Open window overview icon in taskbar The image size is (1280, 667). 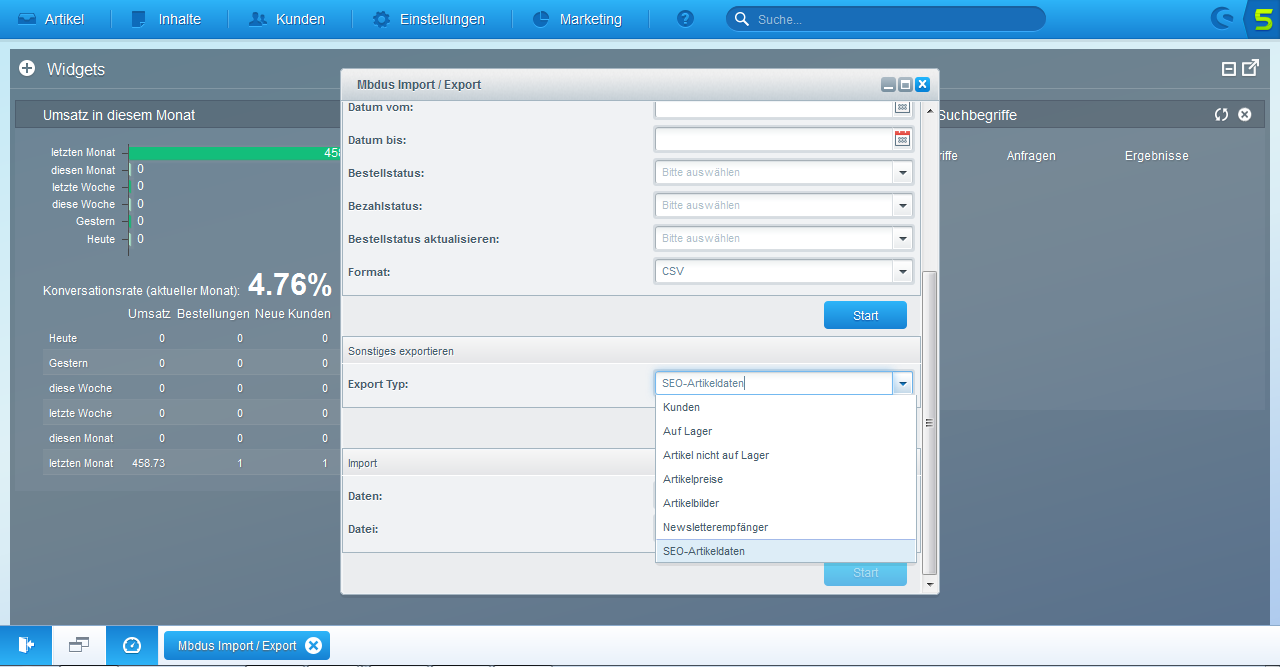tap(79, 645)
